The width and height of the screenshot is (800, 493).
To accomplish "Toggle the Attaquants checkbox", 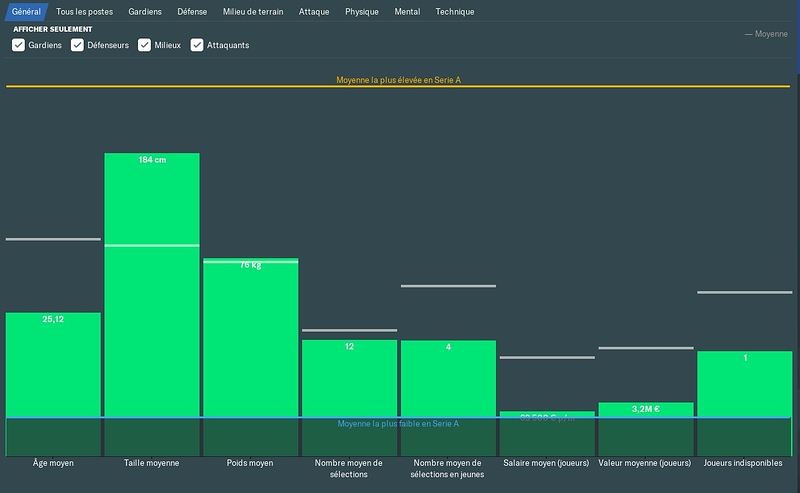I will tap(197, 45).
